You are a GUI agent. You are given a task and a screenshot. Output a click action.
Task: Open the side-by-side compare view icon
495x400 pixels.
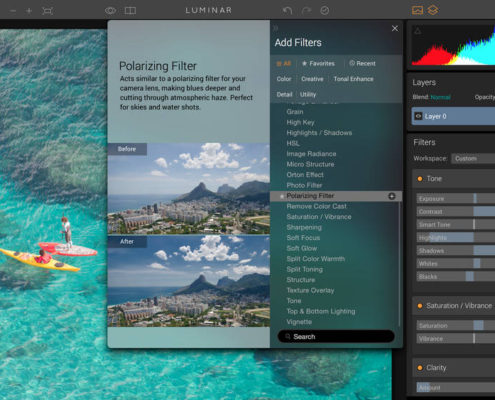tap(130, 11)
